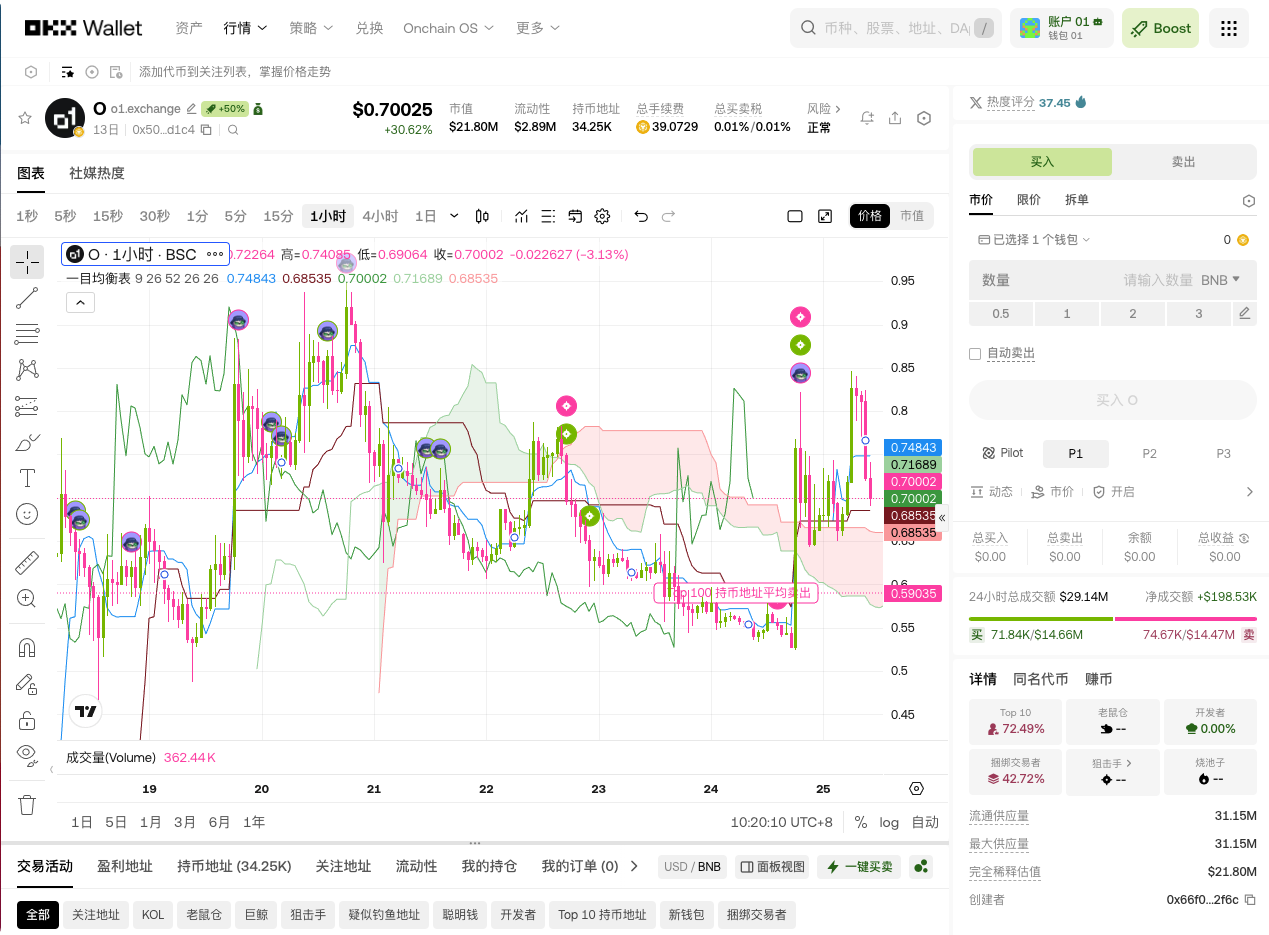Expand the Onchain OS menu

(449, 28)
